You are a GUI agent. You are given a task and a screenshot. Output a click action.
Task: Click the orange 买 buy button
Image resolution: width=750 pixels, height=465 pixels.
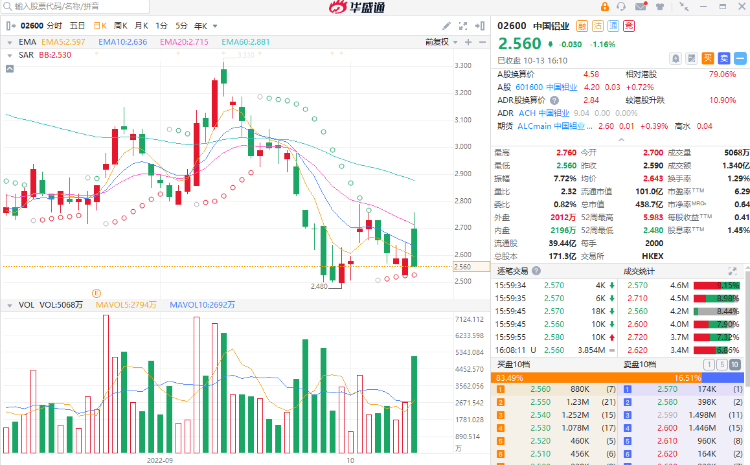point(708,59)
